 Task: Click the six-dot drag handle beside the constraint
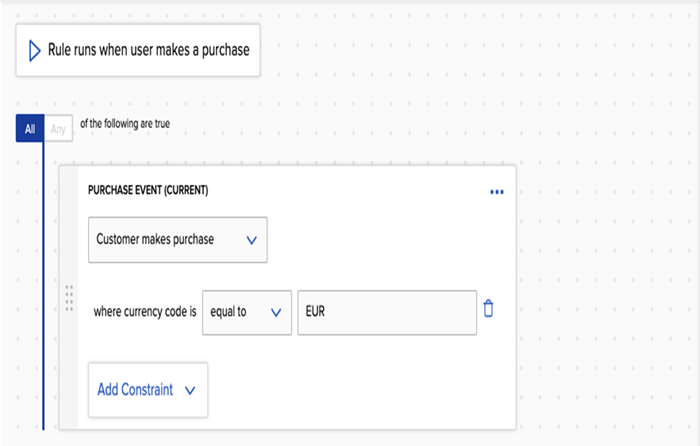coord(69,298)
